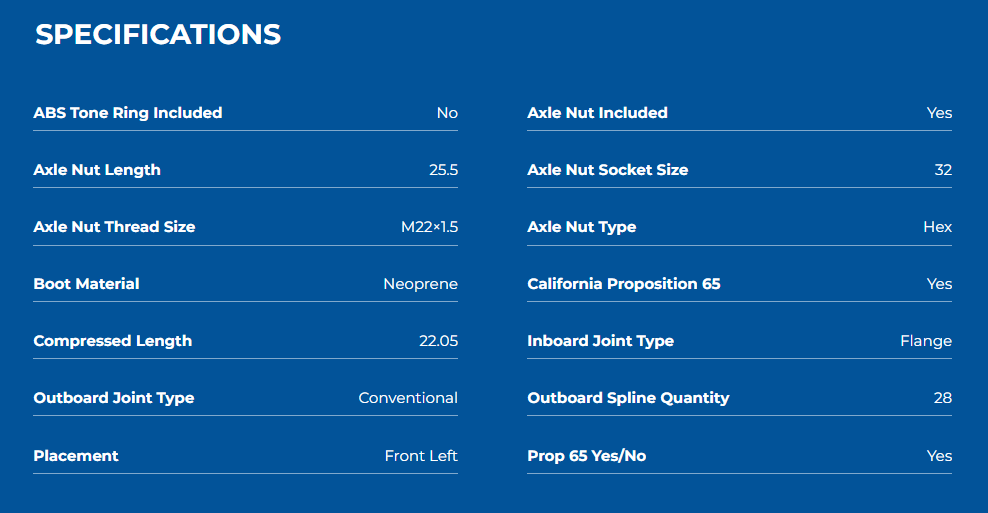Select the Axle Nut Thread Size label

click(x=114, y=227)
